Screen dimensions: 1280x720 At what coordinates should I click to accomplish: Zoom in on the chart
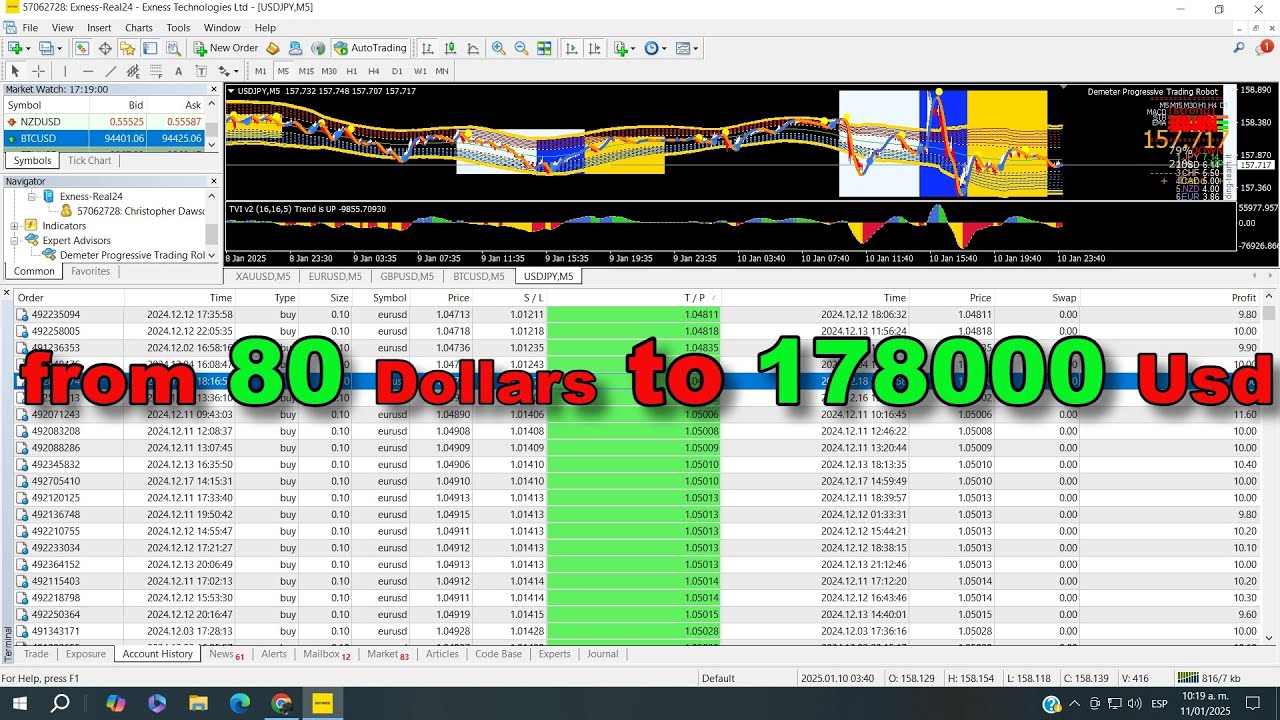click(x=499, y=48)
